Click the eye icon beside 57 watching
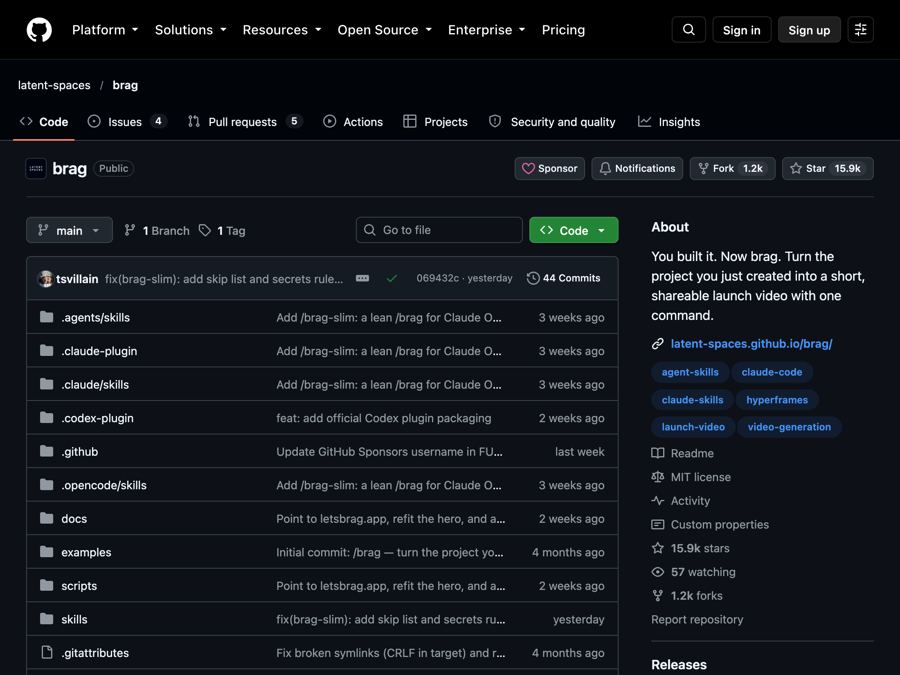The width and height of the screenshot is (900, 675). coord(658,572)
